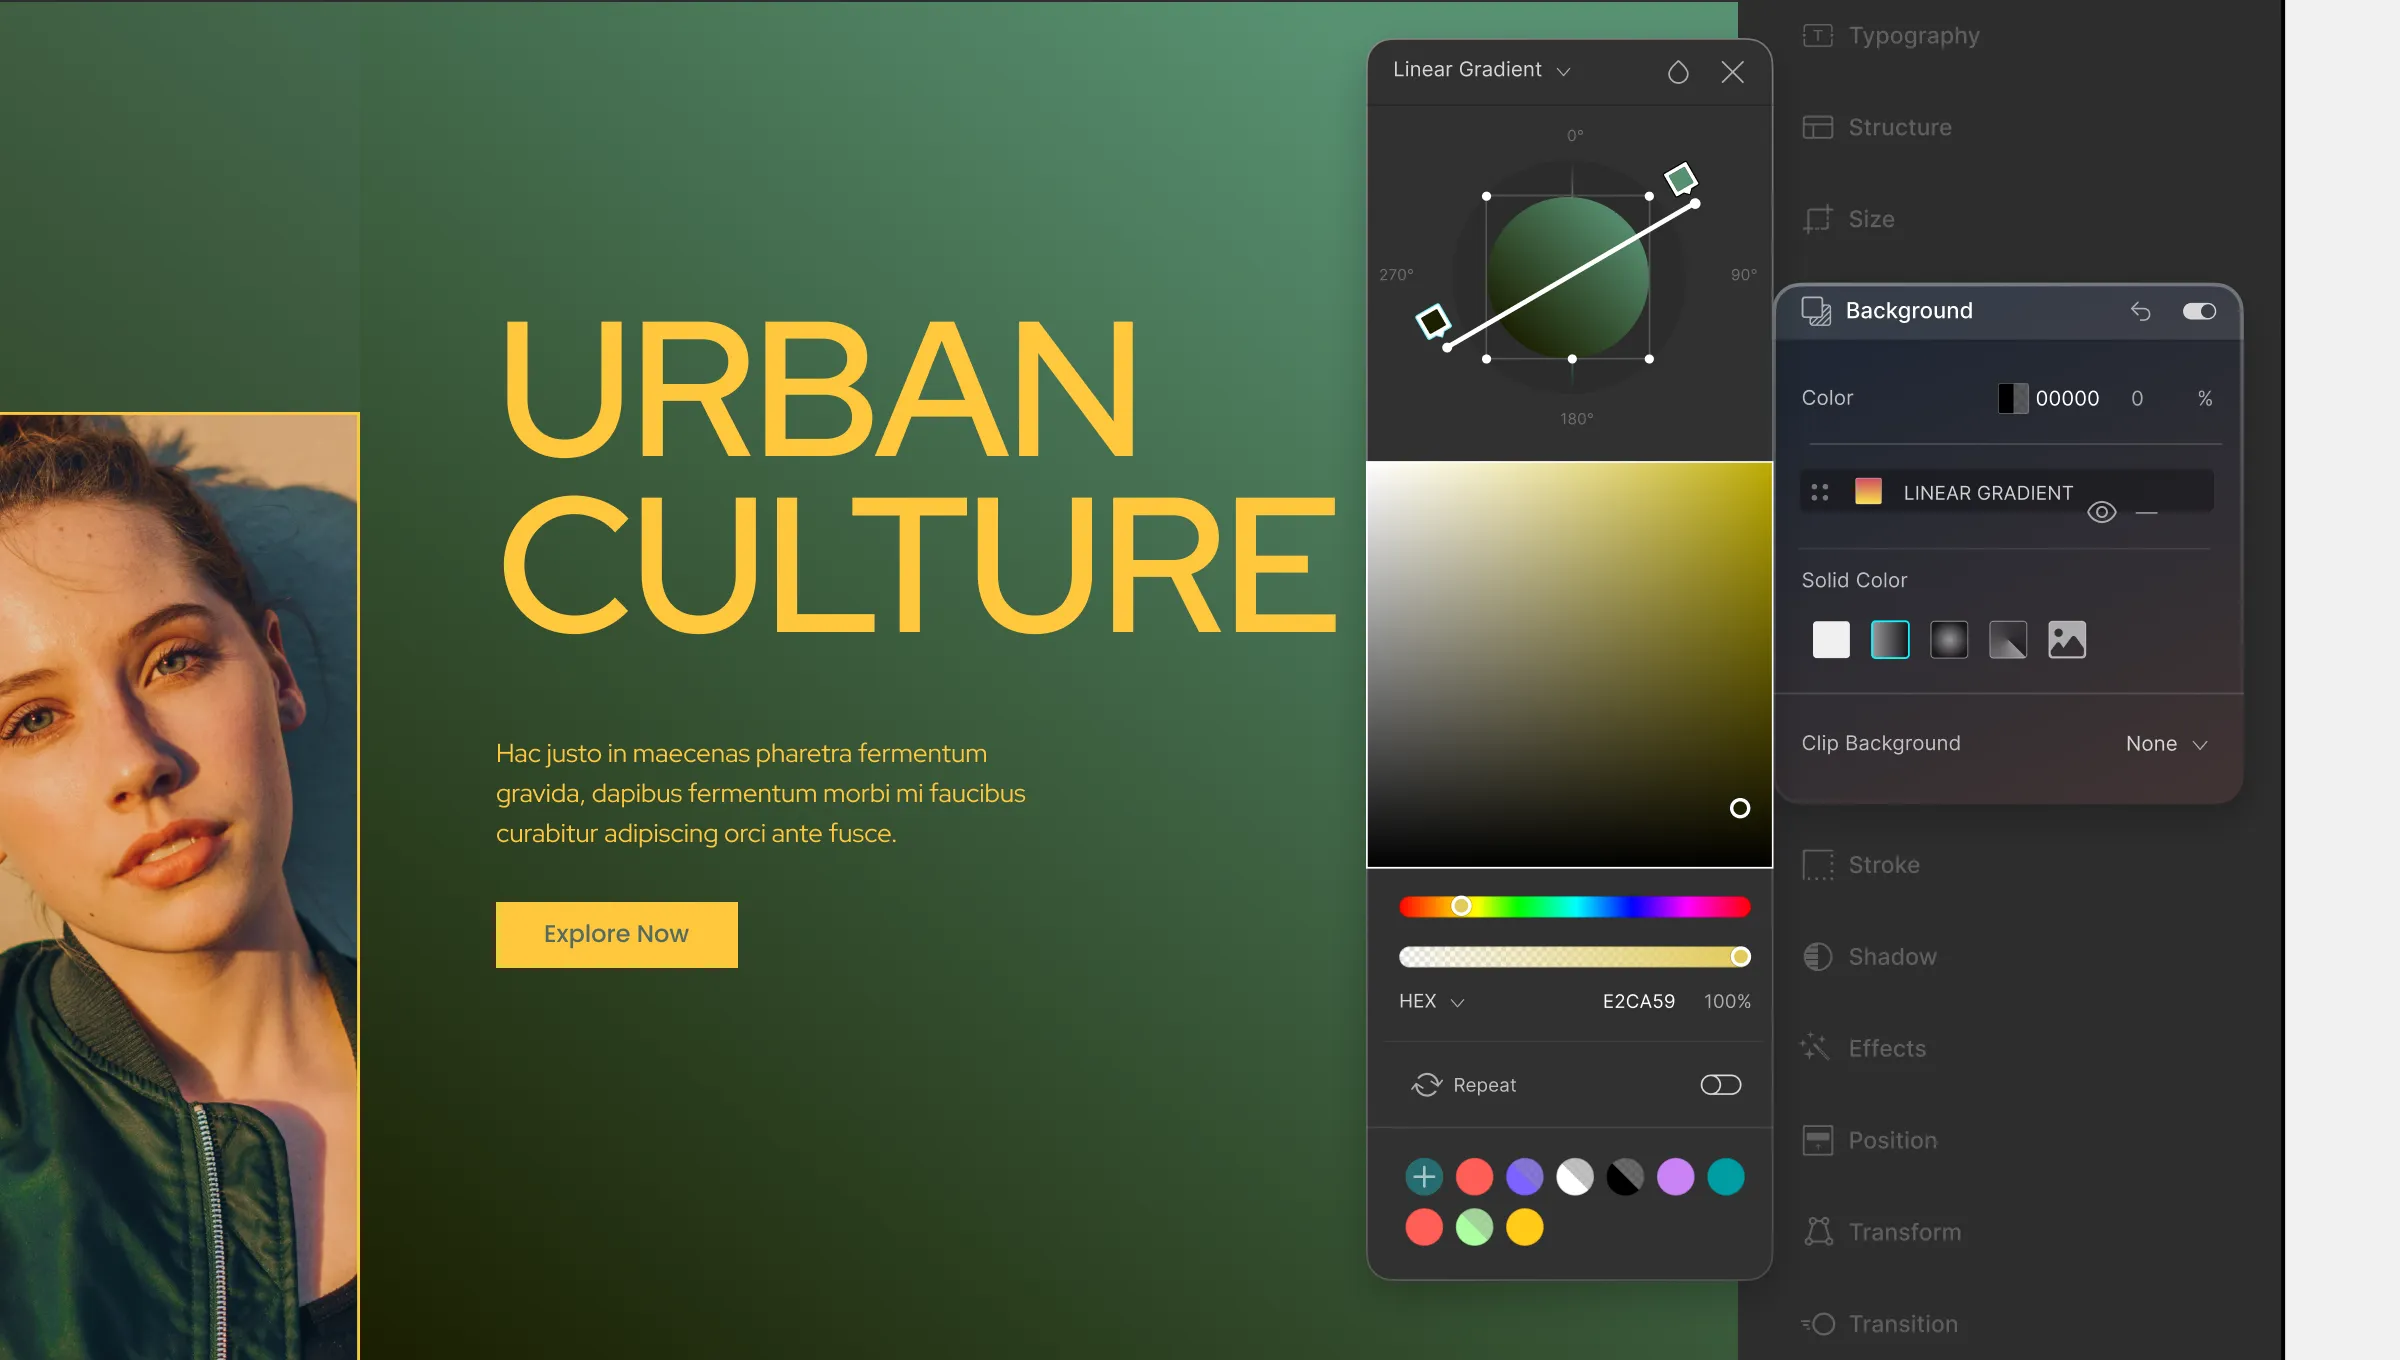The width and height of the screenshot is (2400, 1360).
Task: Reset Background with the undo arrow
Action: [2140, 311]
